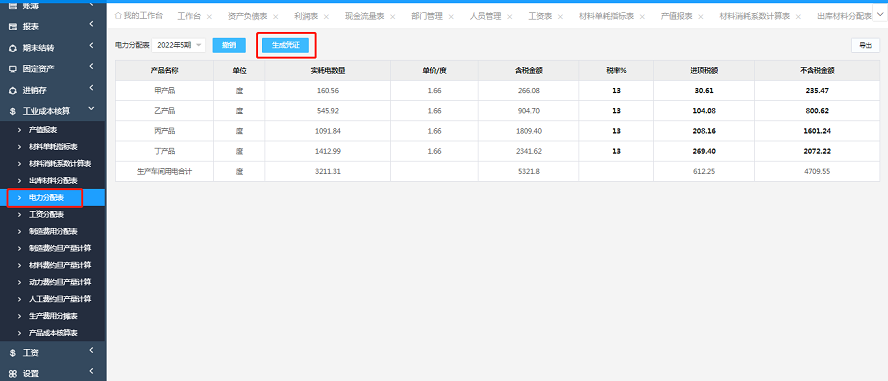Open 制造费用分配表 in the sidebar
The width and height of the screenshot is (888, 381).
(x=53, y=232)
